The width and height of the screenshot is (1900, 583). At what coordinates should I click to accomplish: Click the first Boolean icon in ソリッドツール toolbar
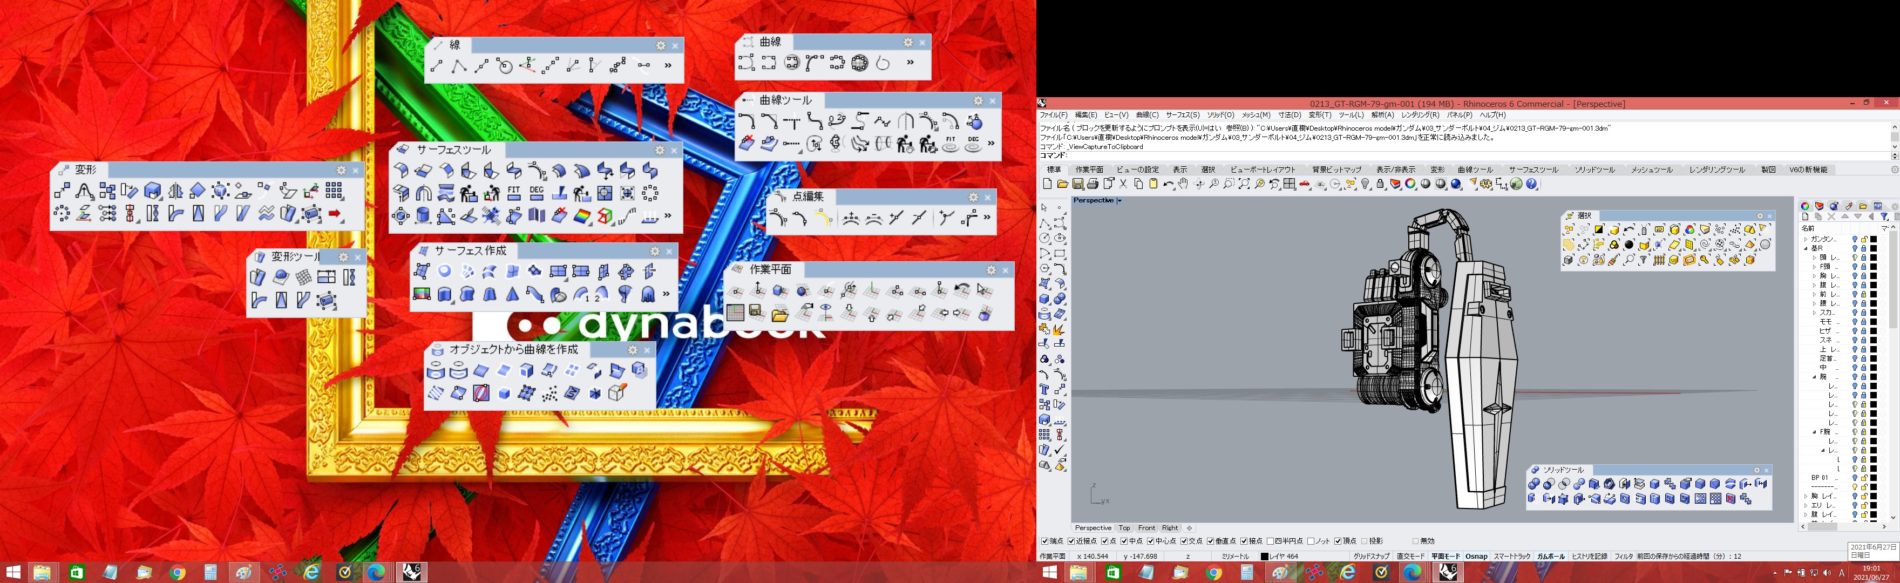tap(1534, 484)
